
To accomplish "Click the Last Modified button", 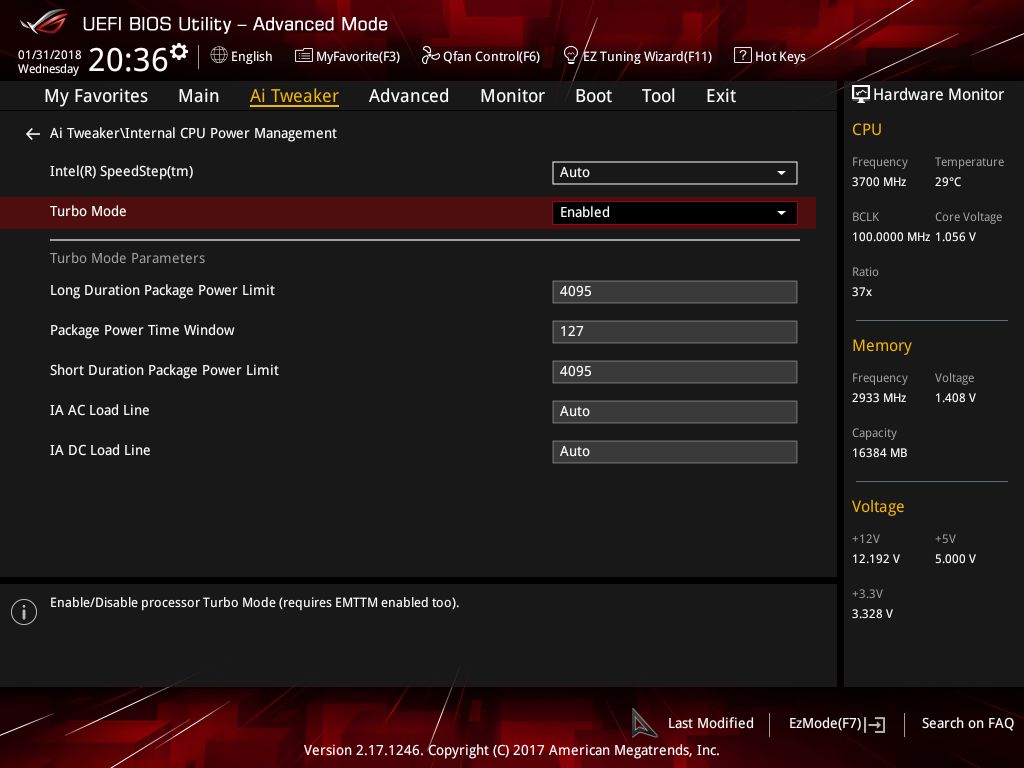I will coord(710,723).
